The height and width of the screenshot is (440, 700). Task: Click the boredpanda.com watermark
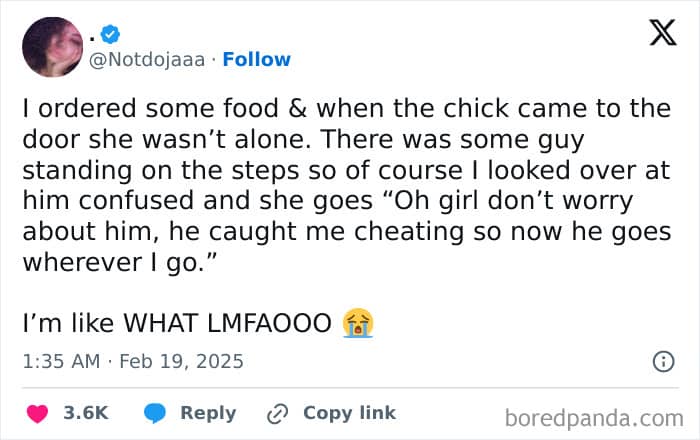tap(594, 419)
